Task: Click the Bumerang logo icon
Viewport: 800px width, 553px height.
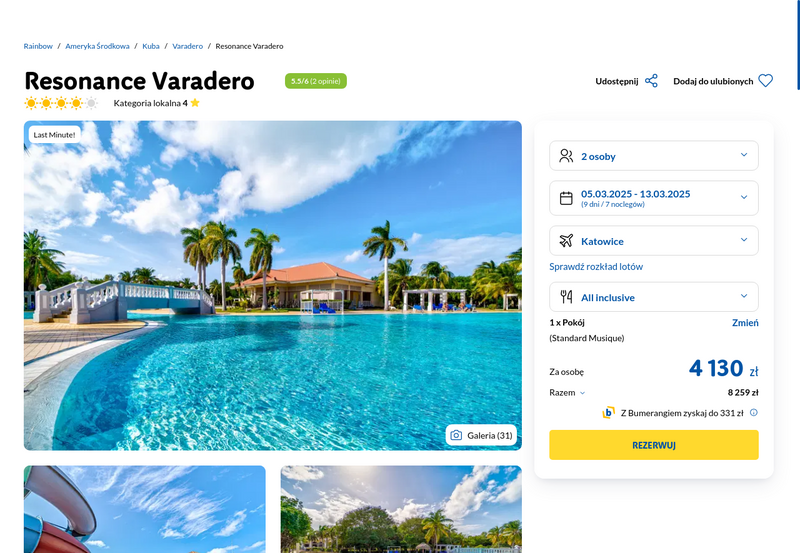Action: (x=608, y=412)
